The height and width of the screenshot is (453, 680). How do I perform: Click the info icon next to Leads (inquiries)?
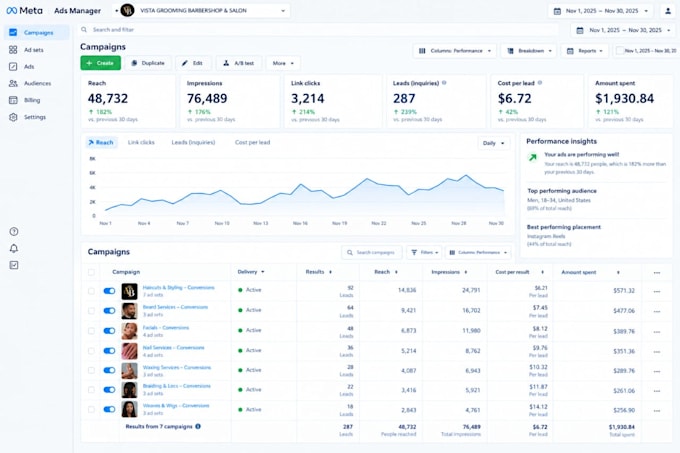tap(444, 83)
